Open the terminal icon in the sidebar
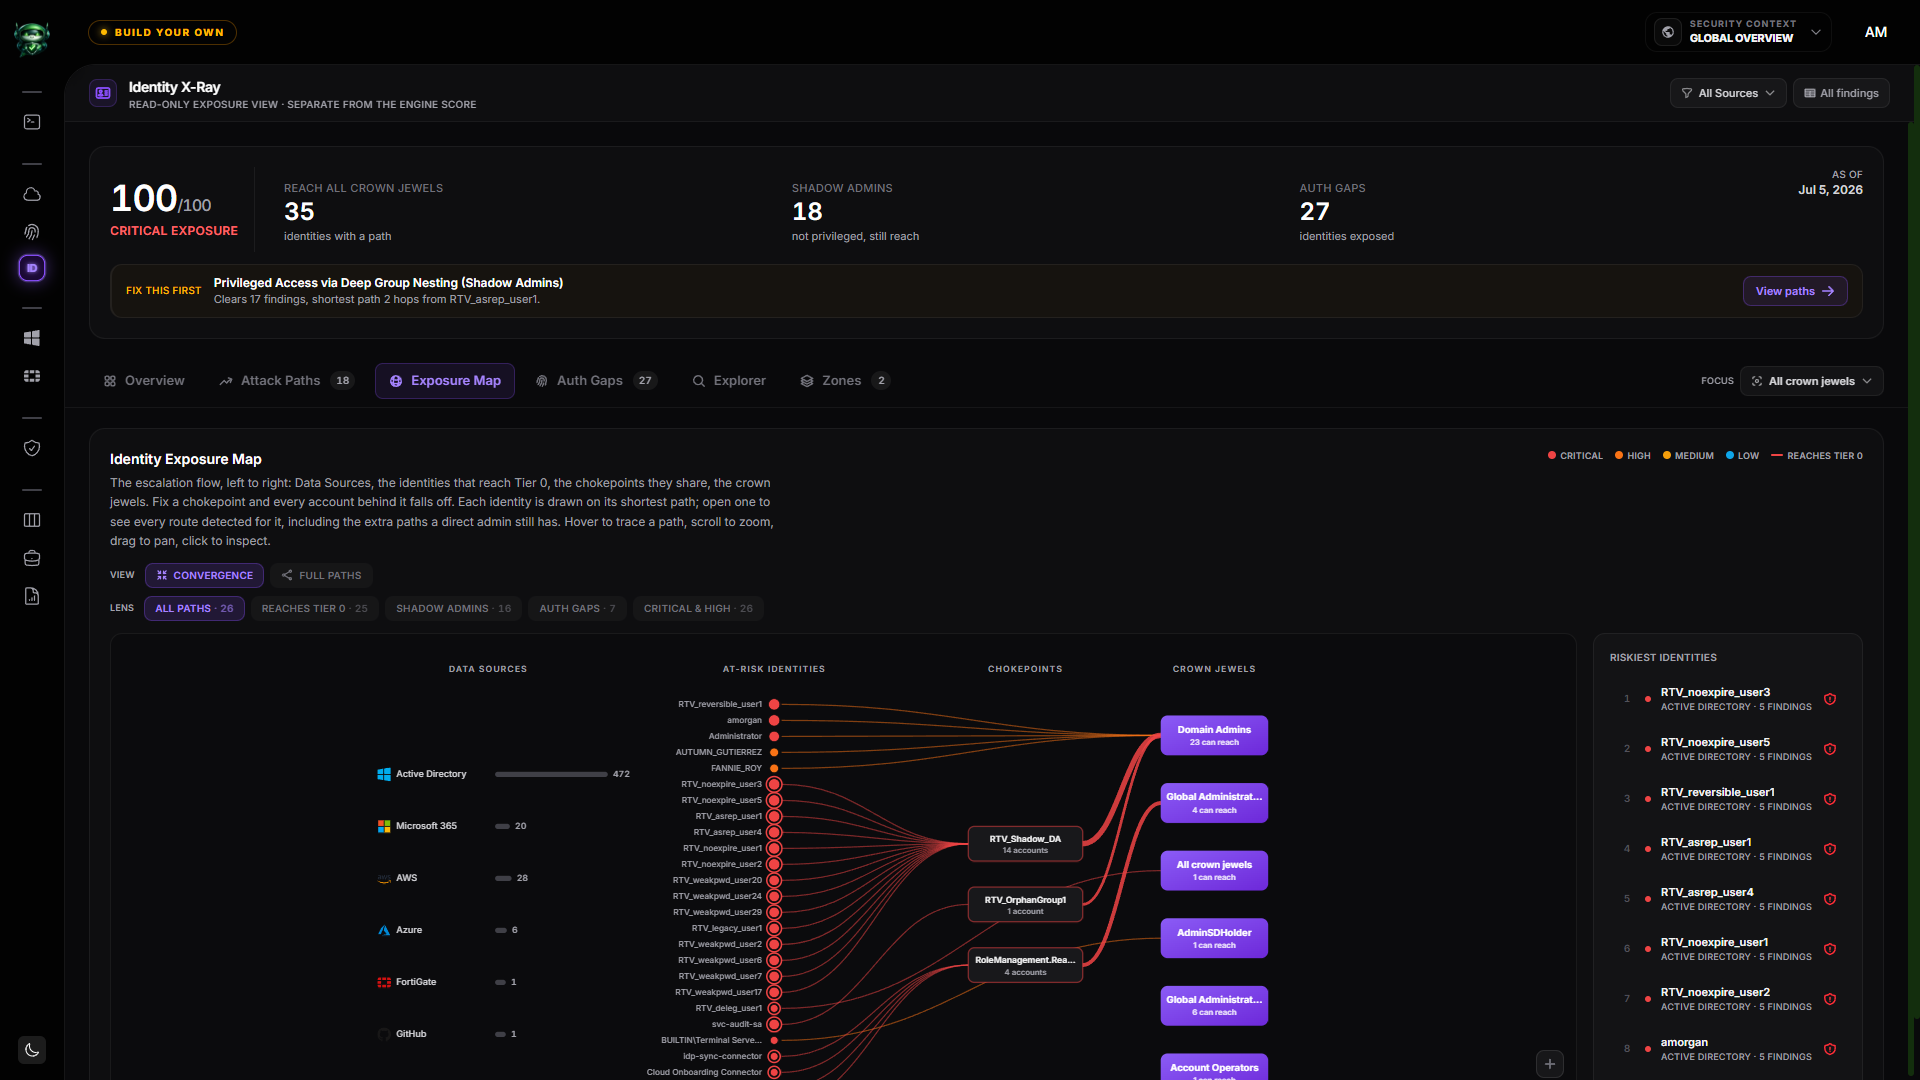The height and width of the screenshot is (1080, 1920). (32, 122)
